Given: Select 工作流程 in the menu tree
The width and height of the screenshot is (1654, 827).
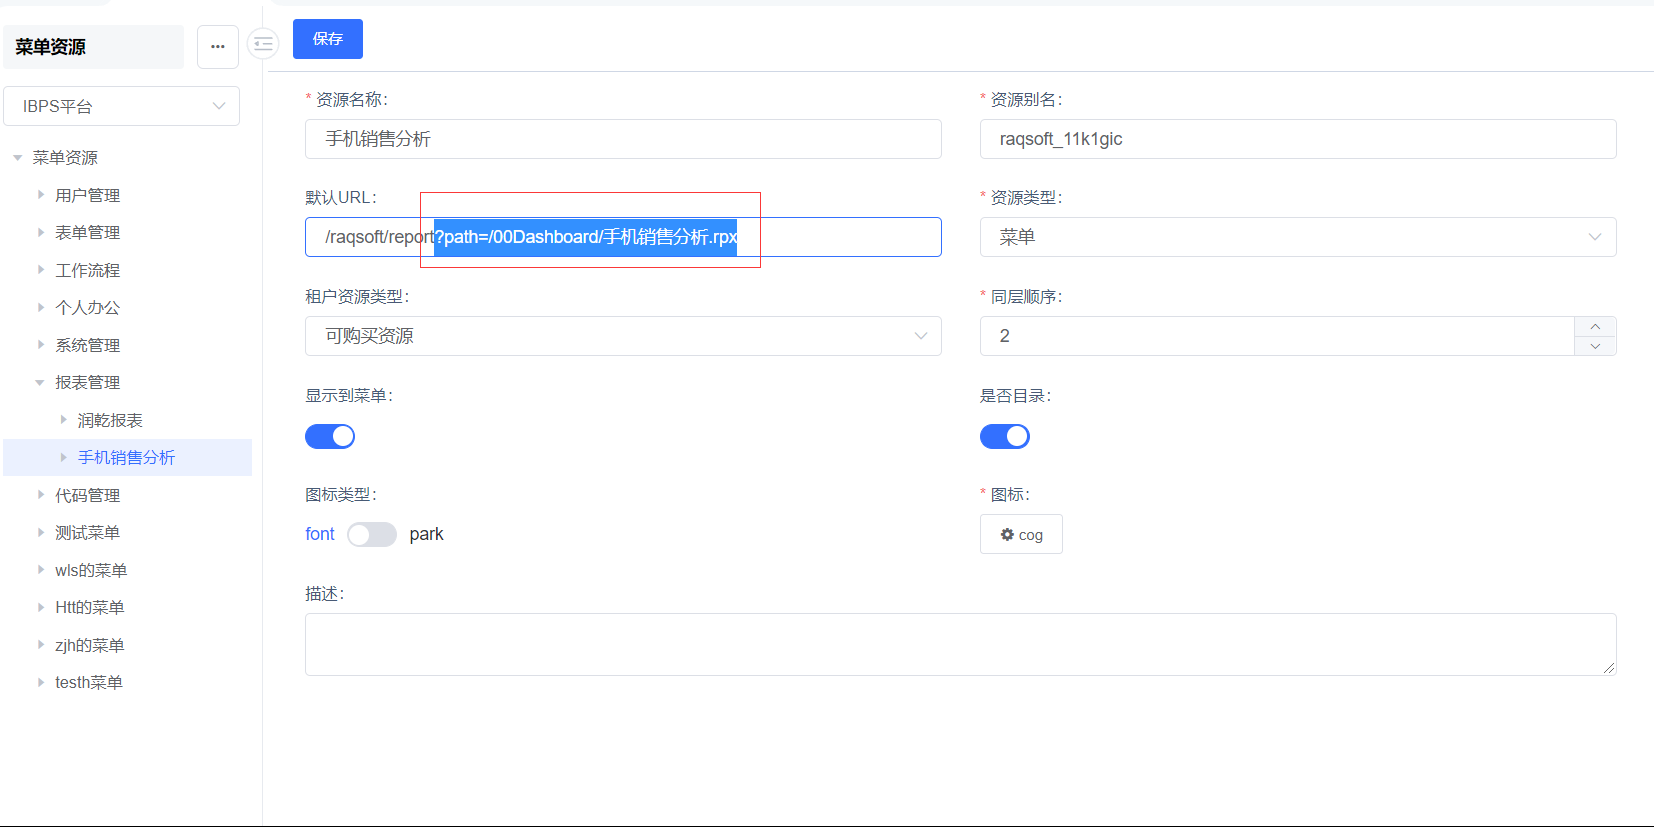Looking at the screenshot, I should pyautogui.click(x=87, y=270).
